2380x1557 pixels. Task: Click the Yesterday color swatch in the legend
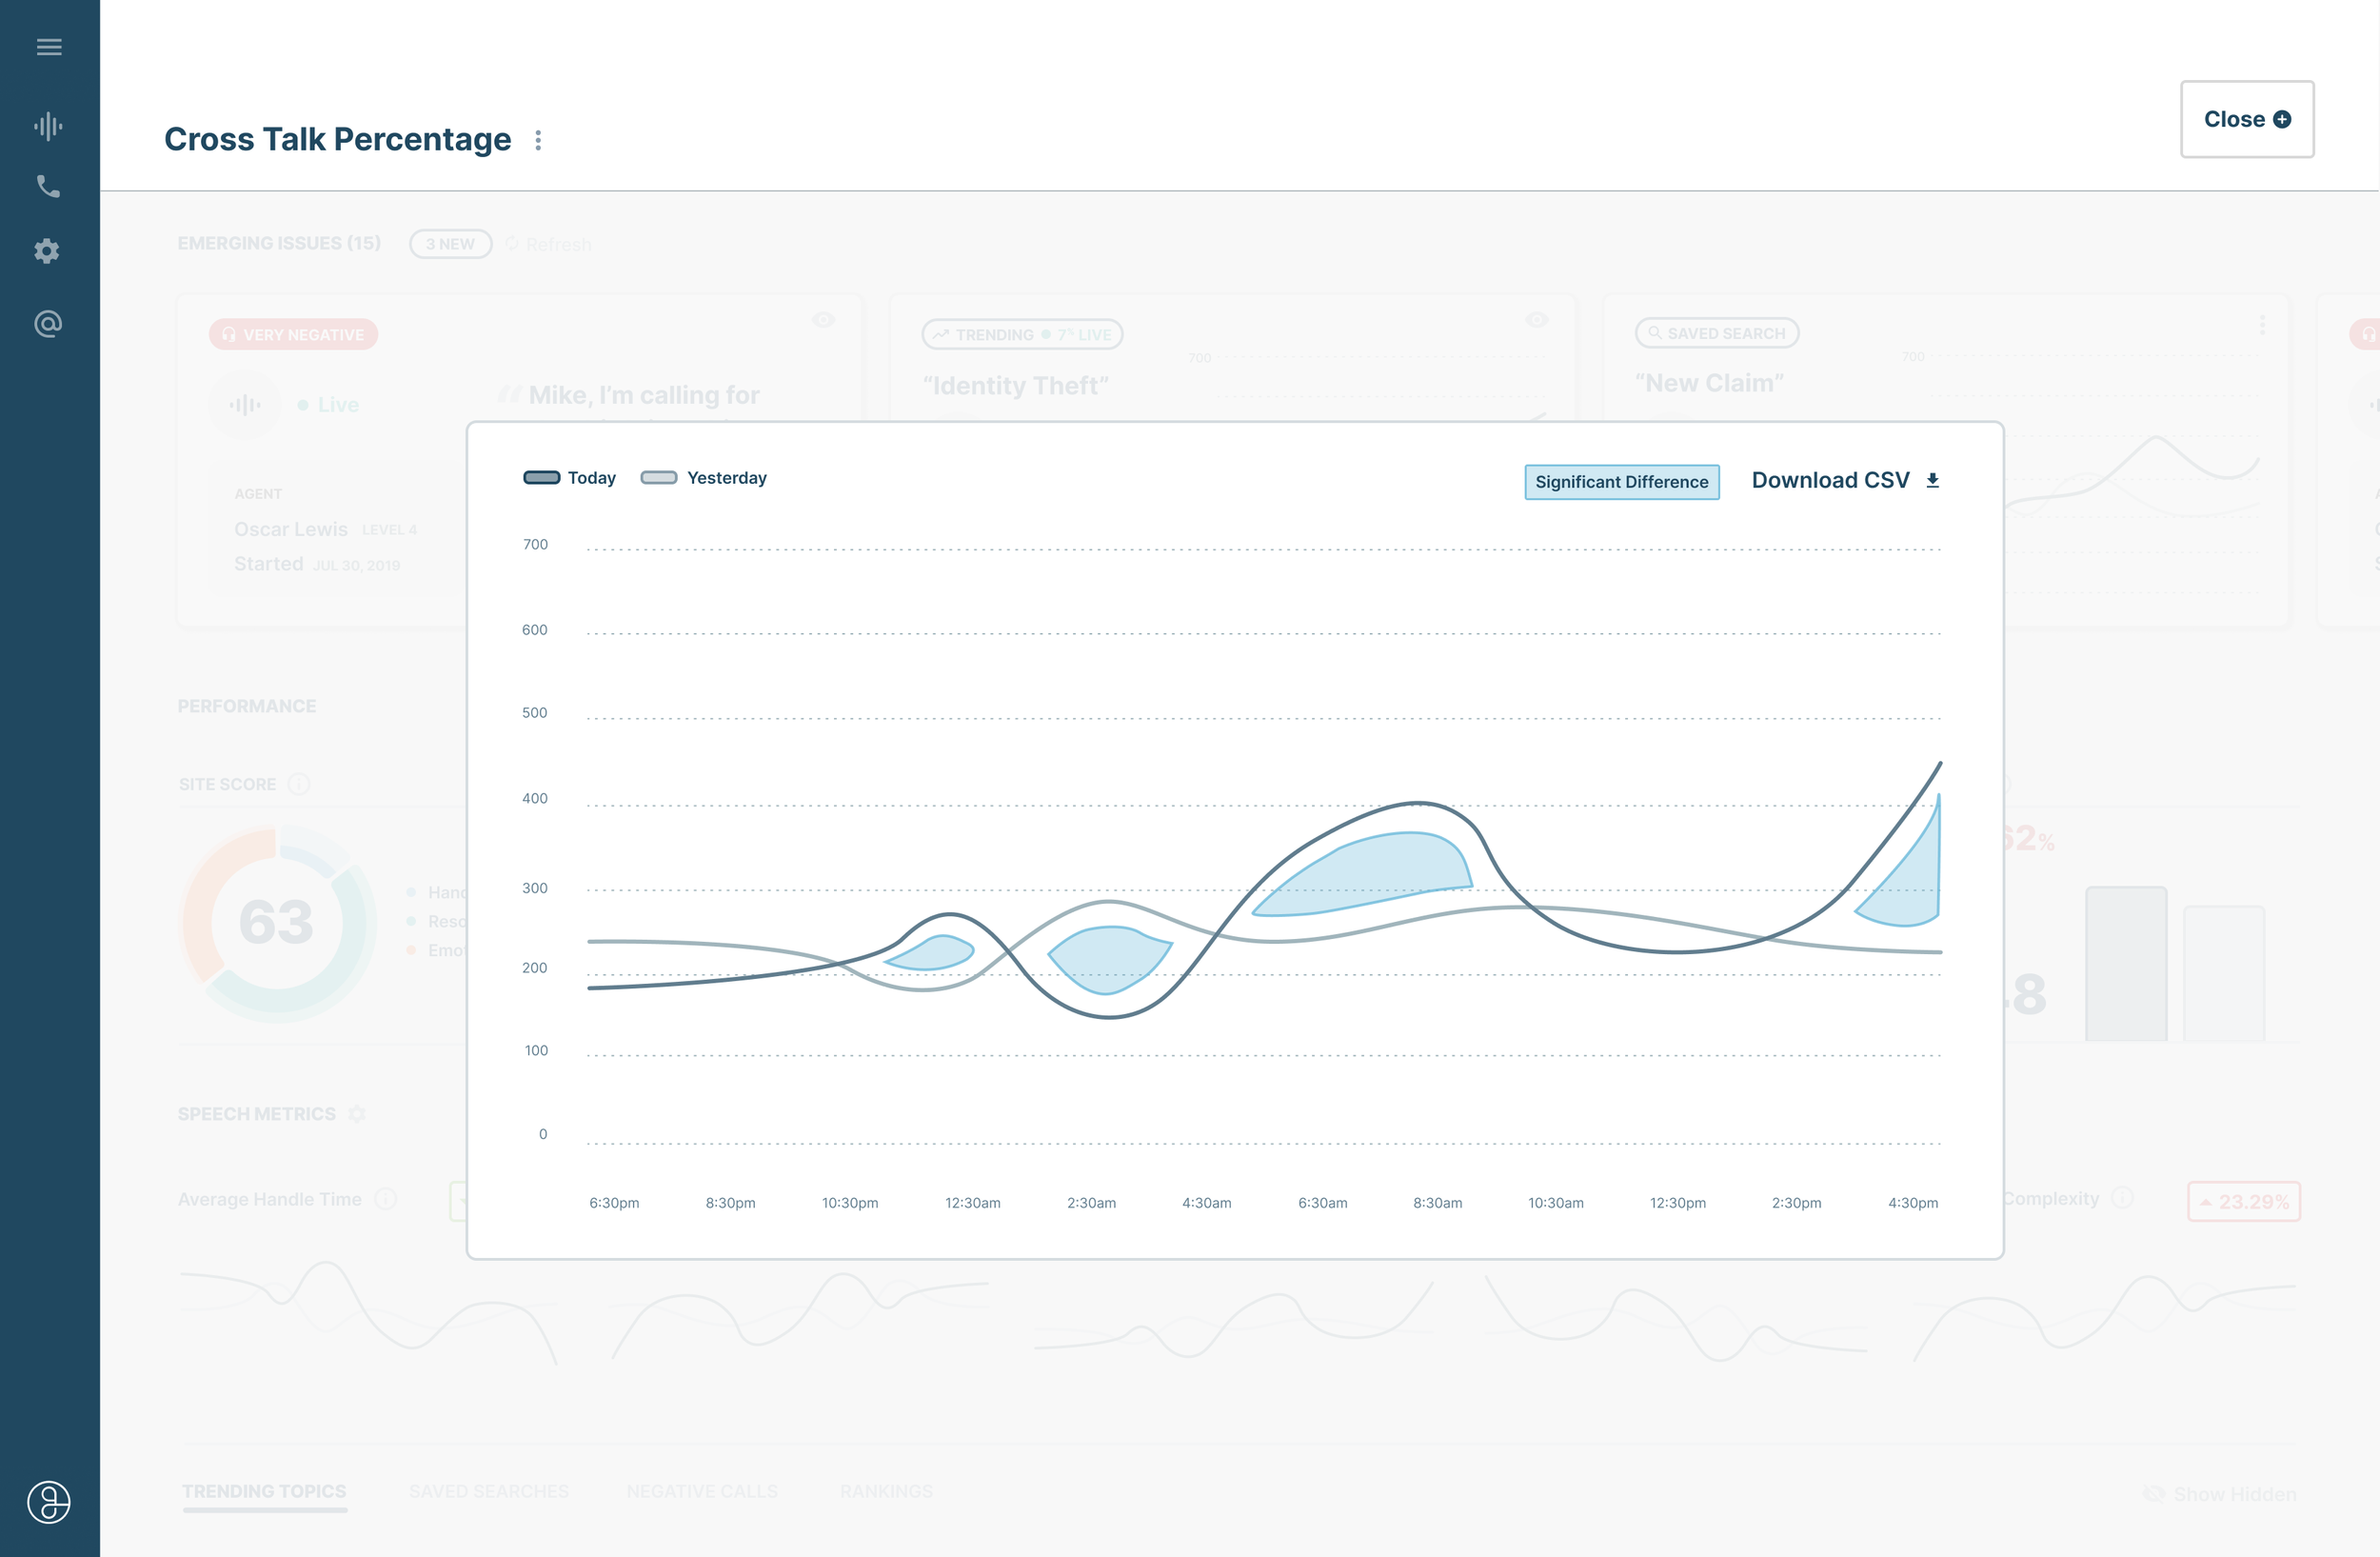point(659,477)
